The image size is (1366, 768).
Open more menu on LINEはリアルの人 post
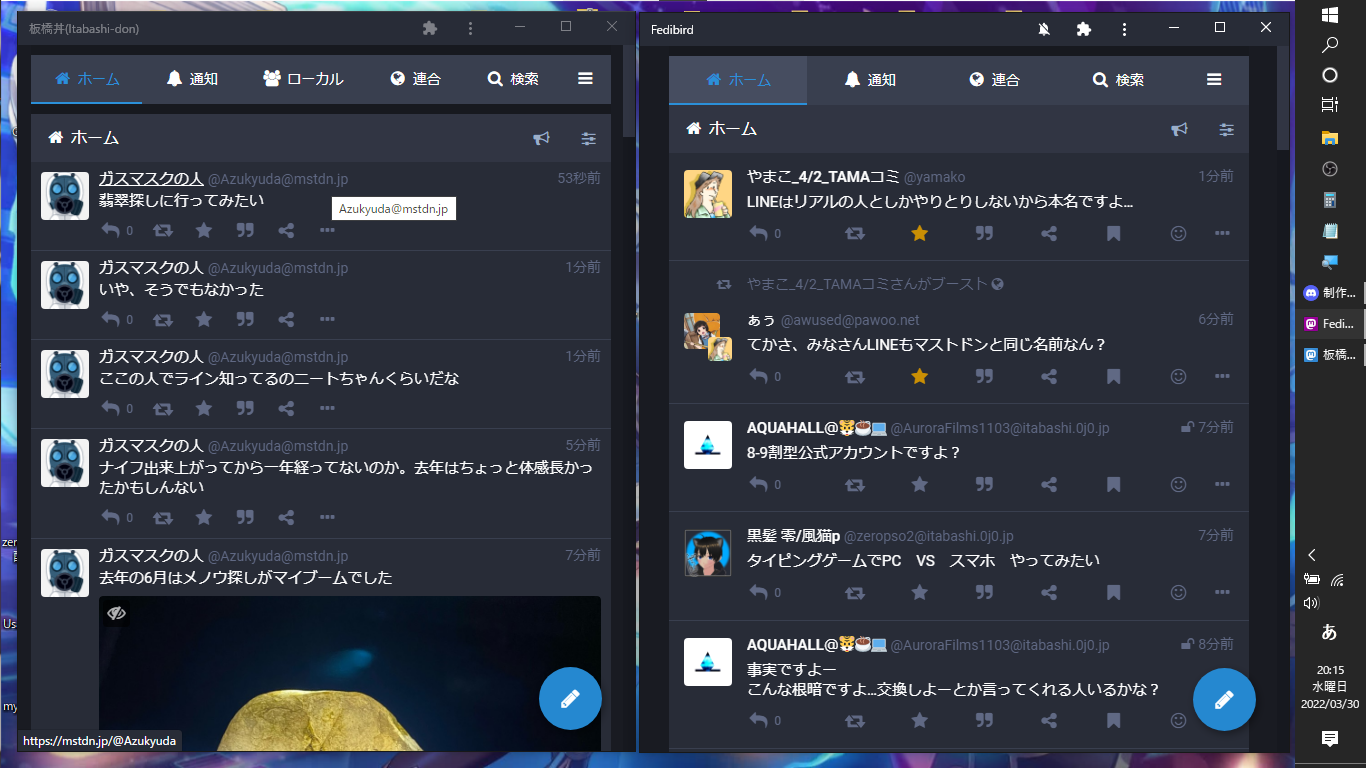(1222, 233)
